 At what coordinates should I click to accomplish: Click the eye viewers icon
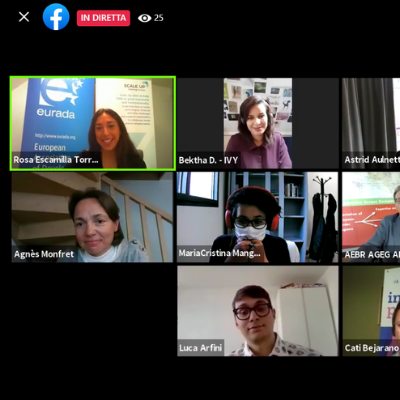144,18
